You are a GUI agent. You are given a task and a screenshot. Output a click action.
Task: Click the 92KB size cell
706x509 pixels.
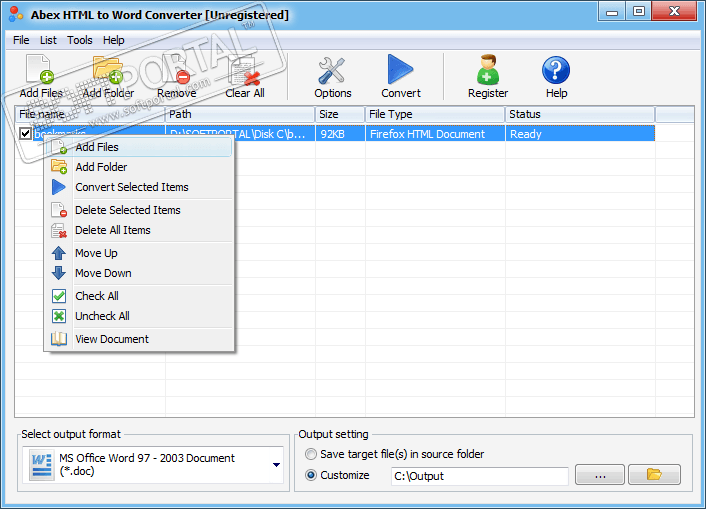[x=340, y=134]
